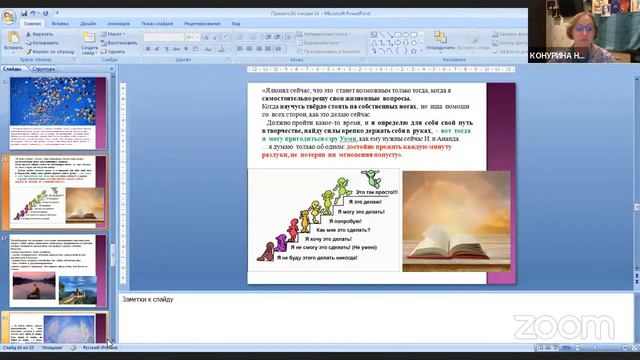640x360 pixels.
Task: Open the font size combo box
Action: click(191, 37)
